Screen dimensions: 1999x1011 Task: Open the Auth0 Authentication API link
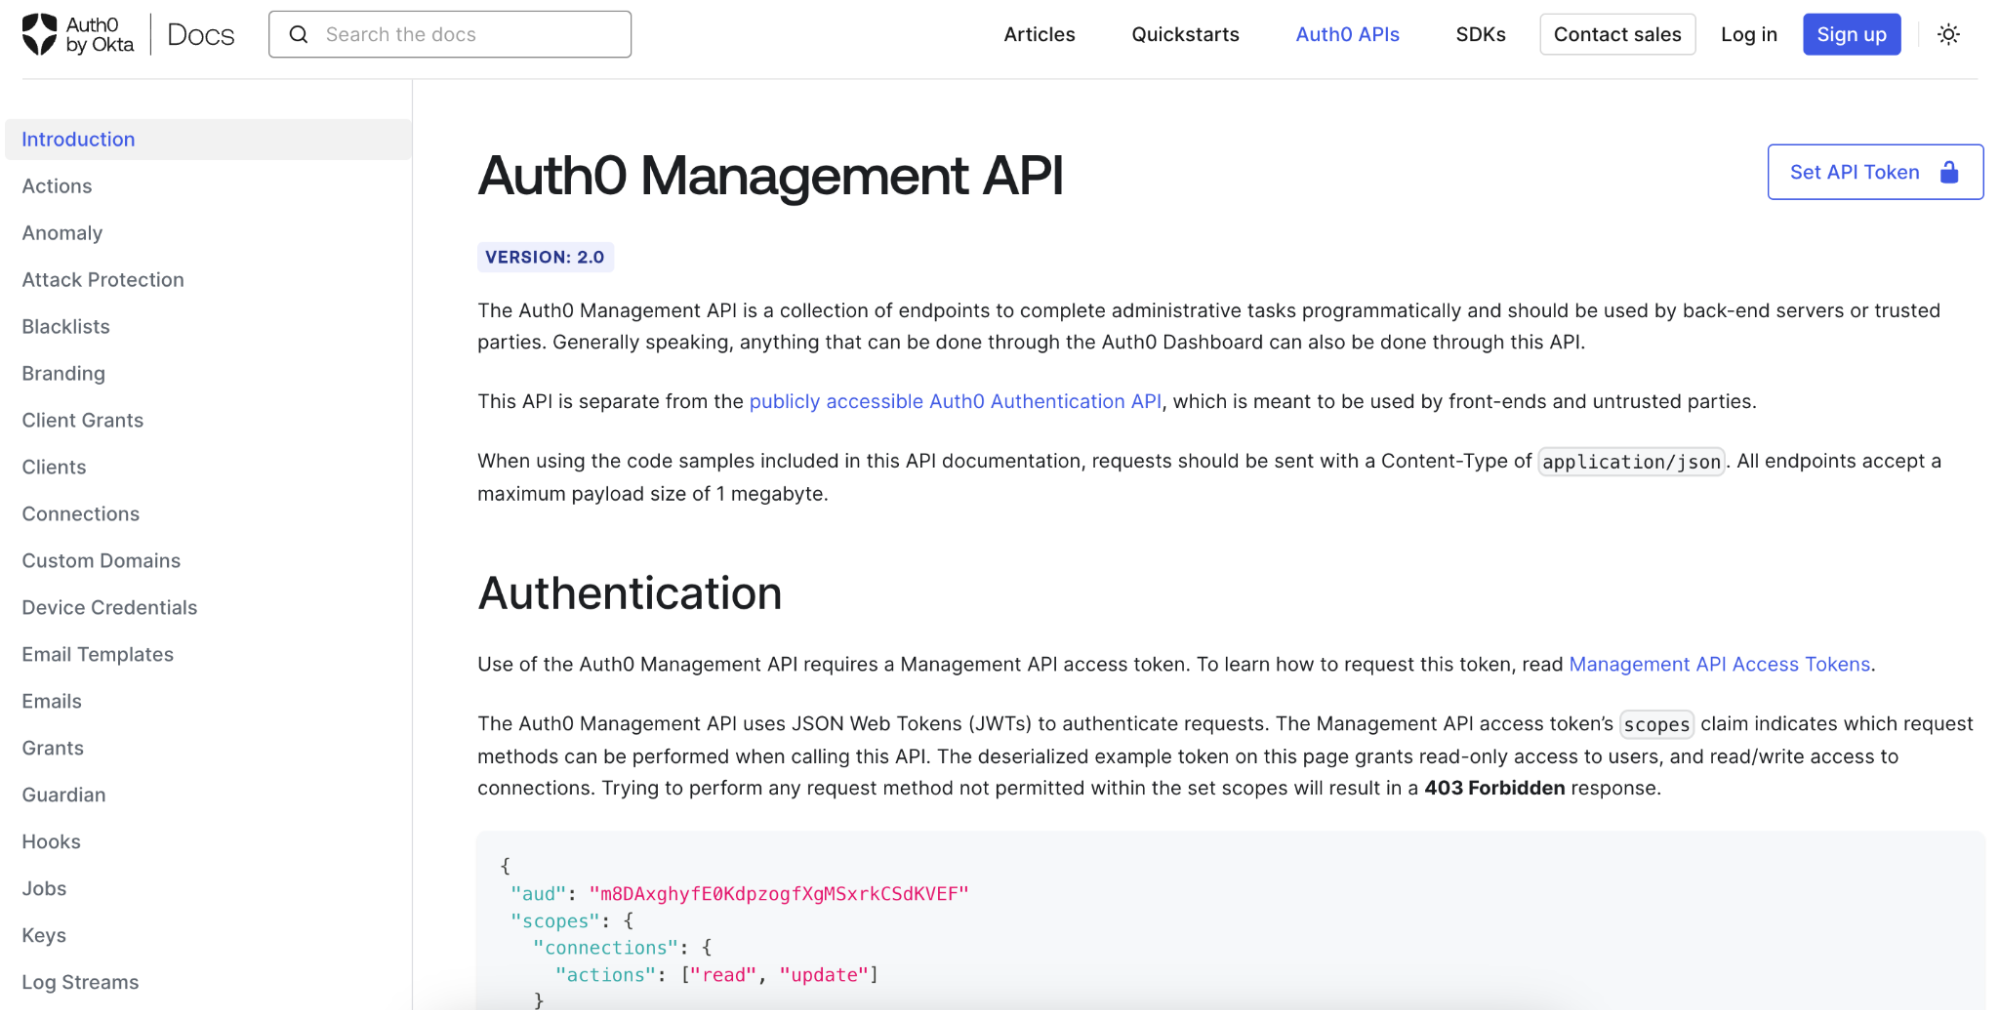(956, 401)
